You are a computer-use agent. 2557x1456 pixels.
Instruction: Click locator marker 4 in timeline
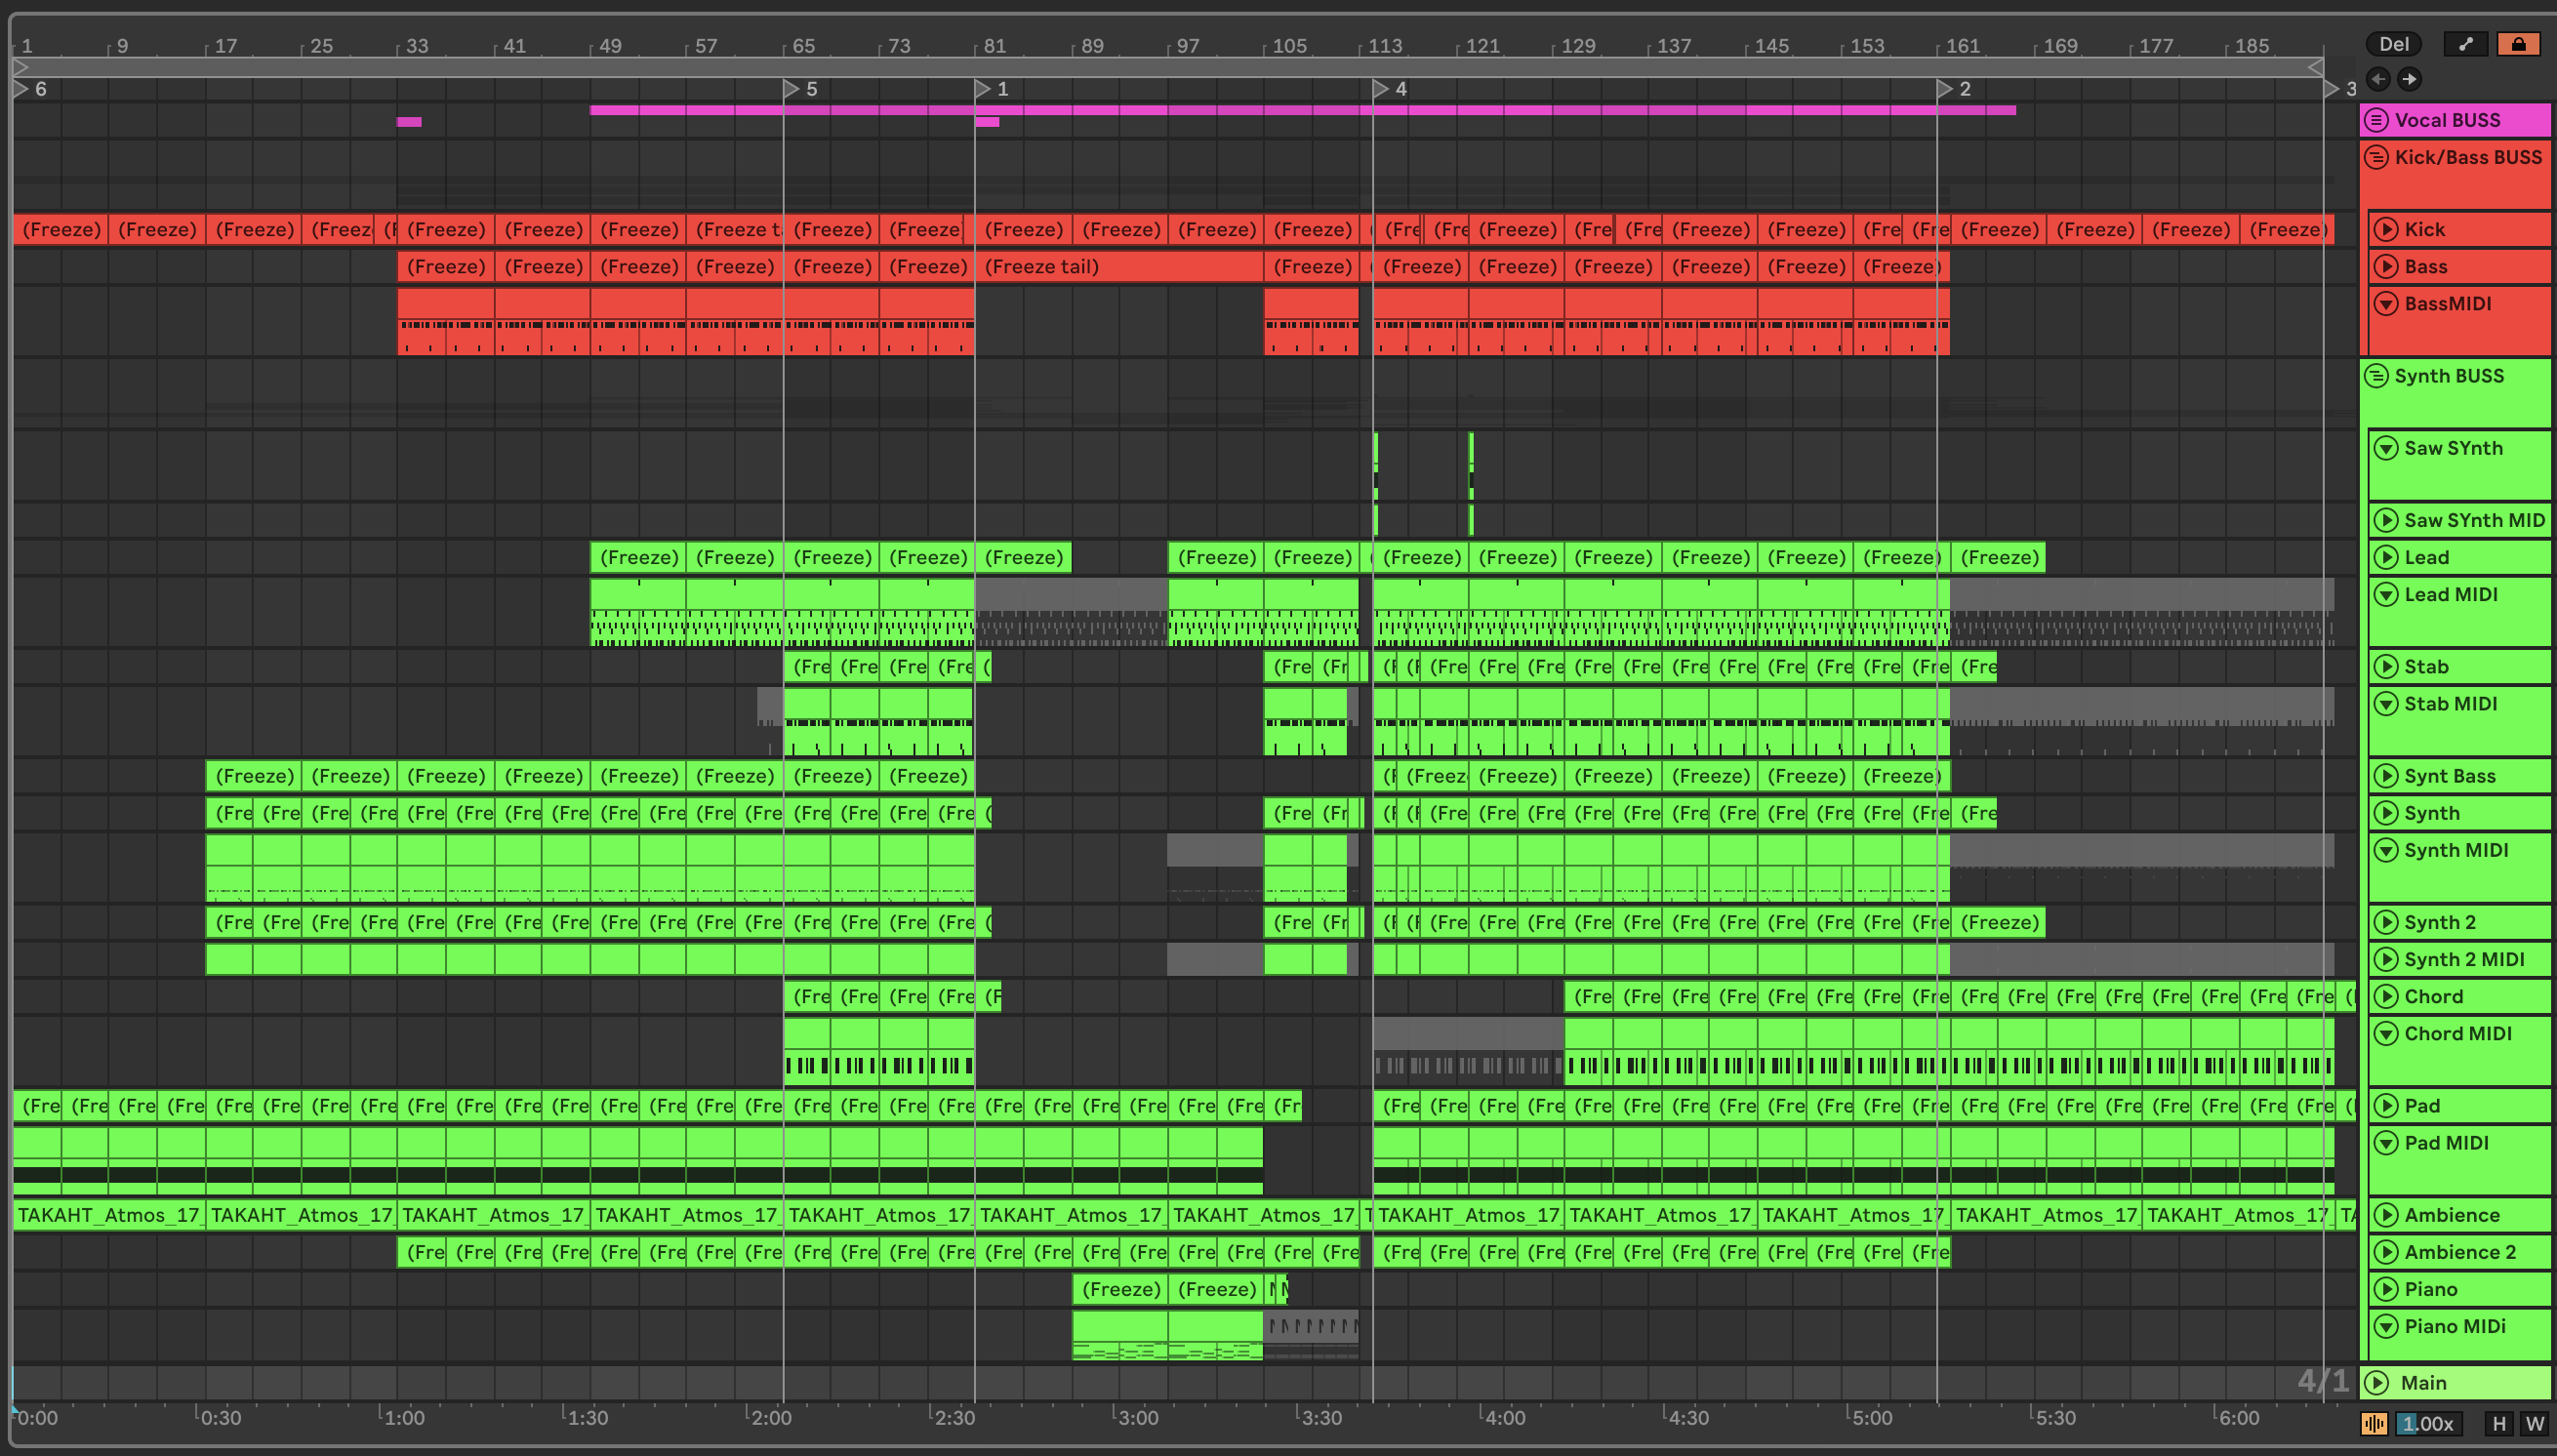(x=1380, y=89)
